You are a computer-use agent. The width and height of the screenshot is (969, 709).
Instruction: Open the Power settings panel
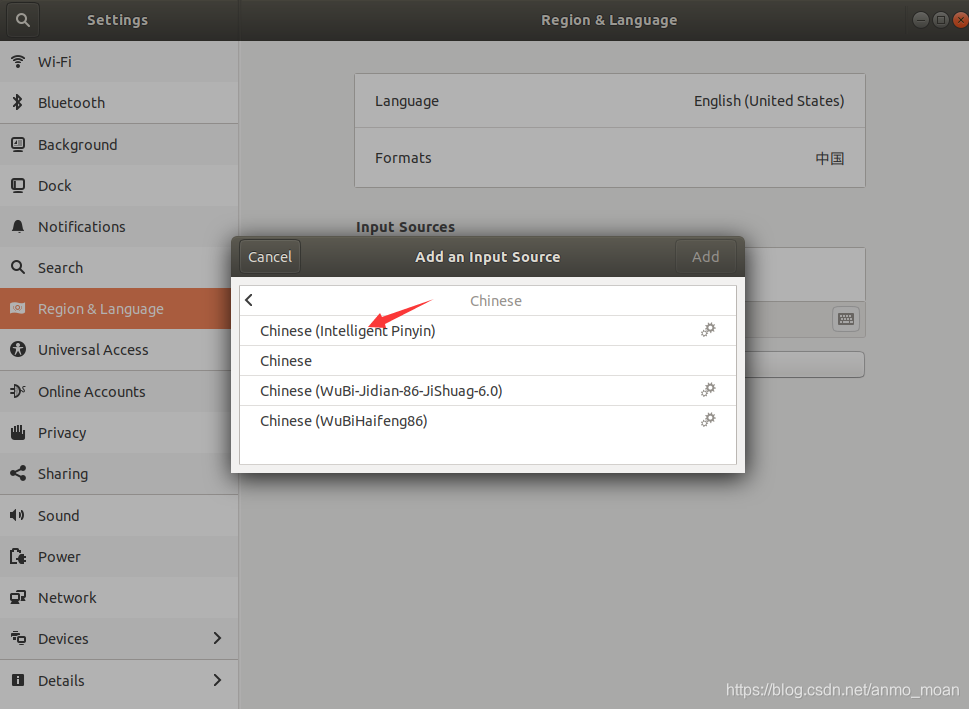pyautogui.click(x=119, y=556)
